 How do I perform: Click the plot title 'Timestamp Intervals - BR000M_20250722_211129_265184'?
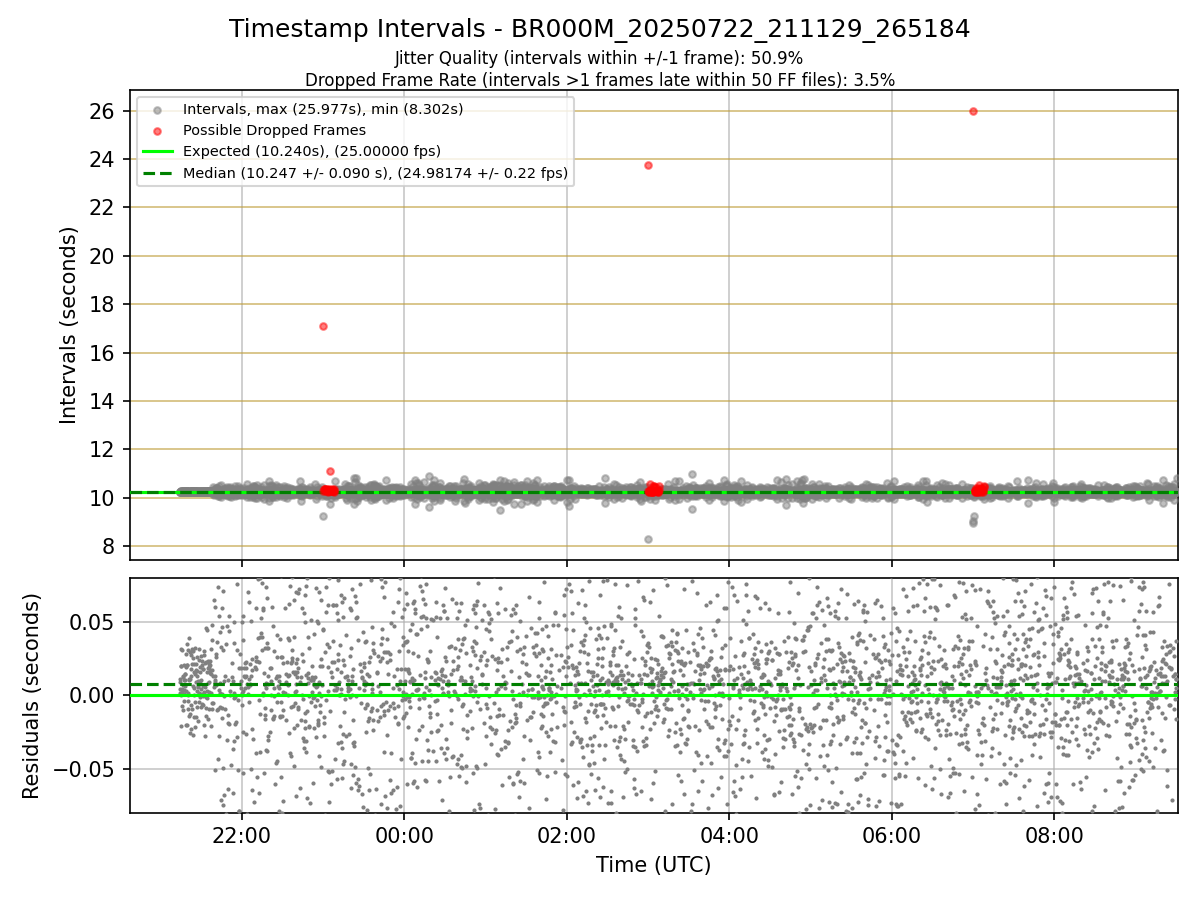[600, 29]
